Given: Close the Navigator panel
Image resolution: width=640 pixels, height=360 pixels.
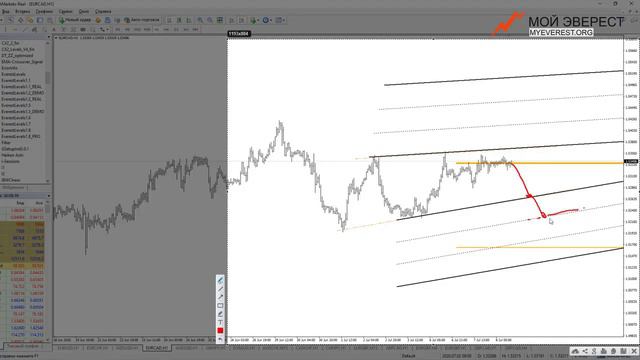Looking at the screenshot, I should [49, 37].
